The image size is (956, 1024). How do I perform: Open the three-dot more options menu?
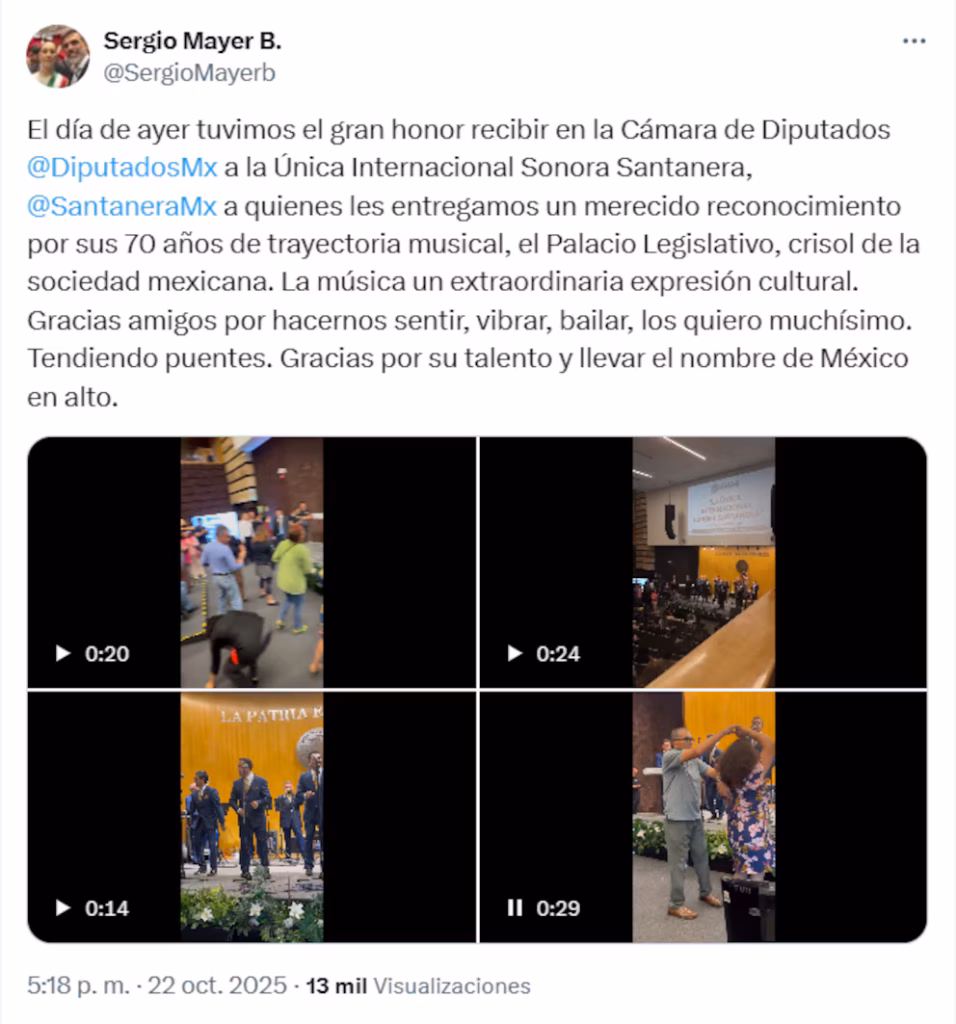914,41
